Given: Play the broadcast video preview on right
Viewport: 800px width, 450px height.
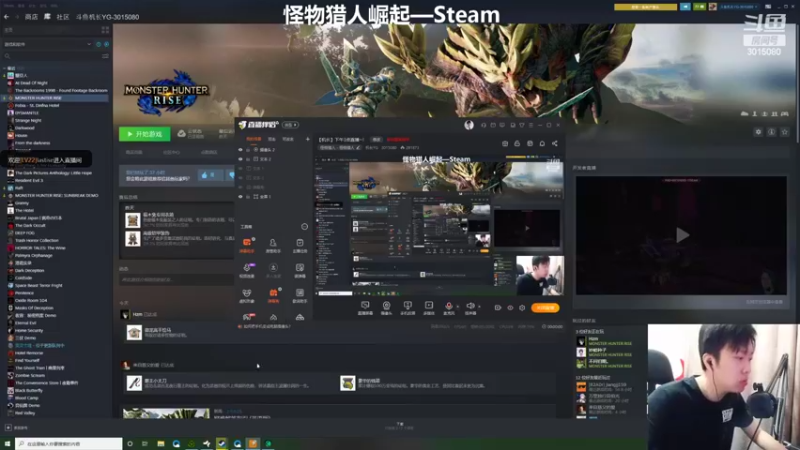Looking at the screenshot, I should (682, 235).
